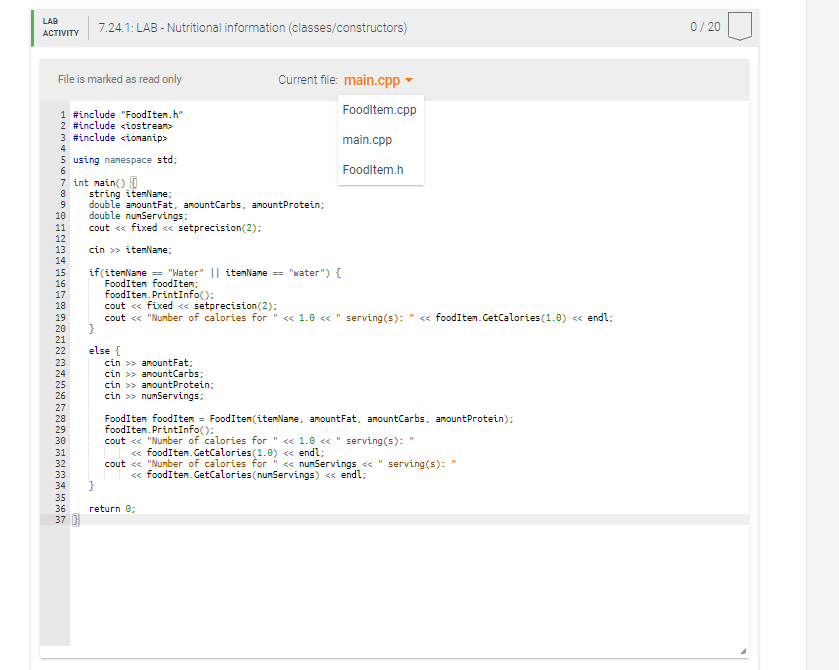Click the 7.24.1 LAB Nutritional information title
Viewport: 839px width, 670px height.
click(x=253, y=28)
